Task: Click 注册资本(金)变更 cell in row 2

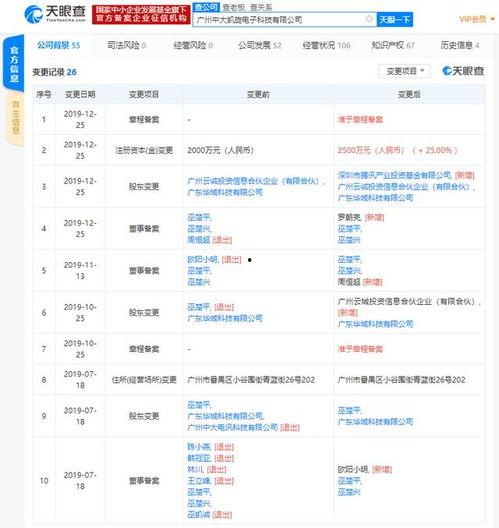Action: click(x=144, y=150)
